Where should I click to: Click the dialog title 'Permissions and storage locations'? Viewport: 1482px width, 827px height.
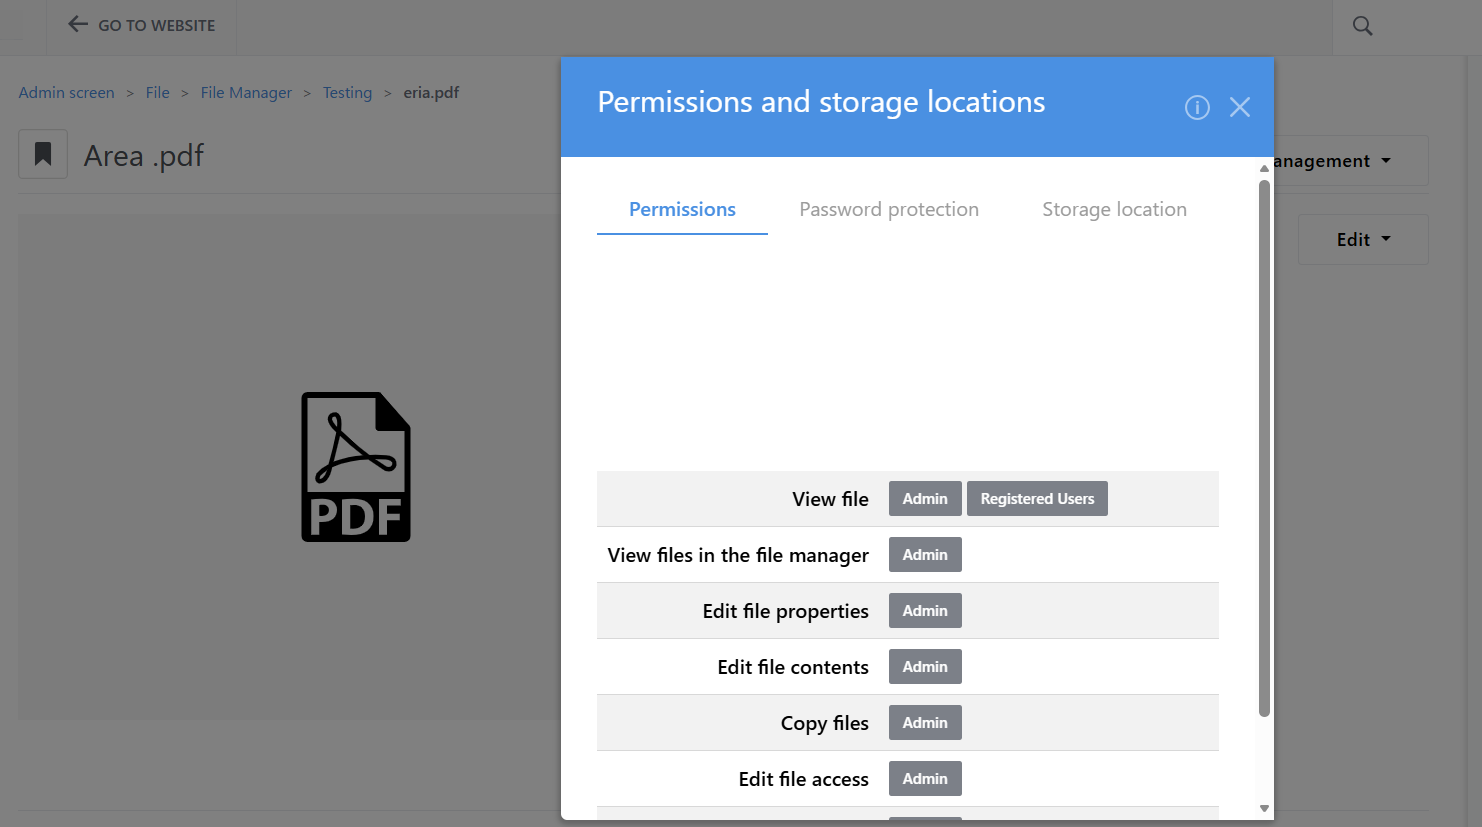821,102
